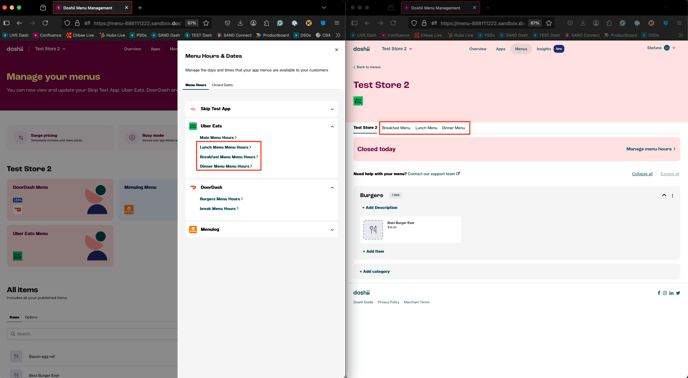The image size is (688, 378).
Task: Open Contact our support team link
Action: coord(434,174)
